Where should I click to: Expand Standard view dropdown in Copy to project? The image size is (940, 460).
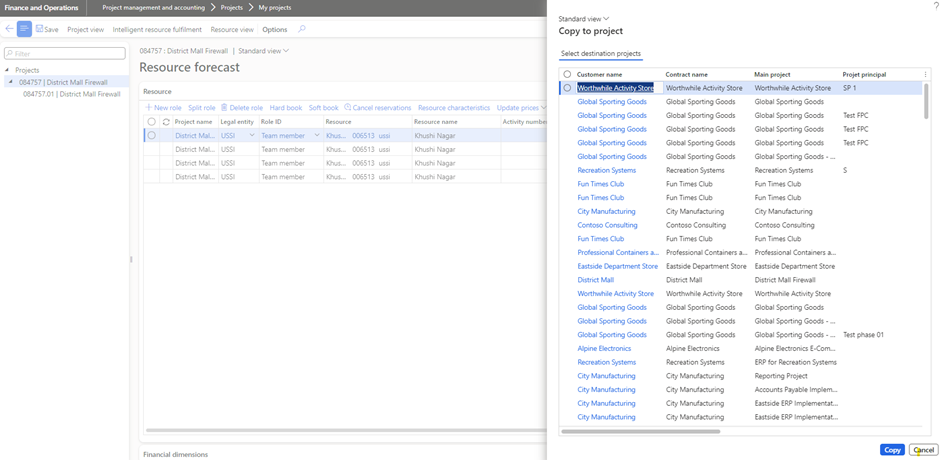coord(583,18)
